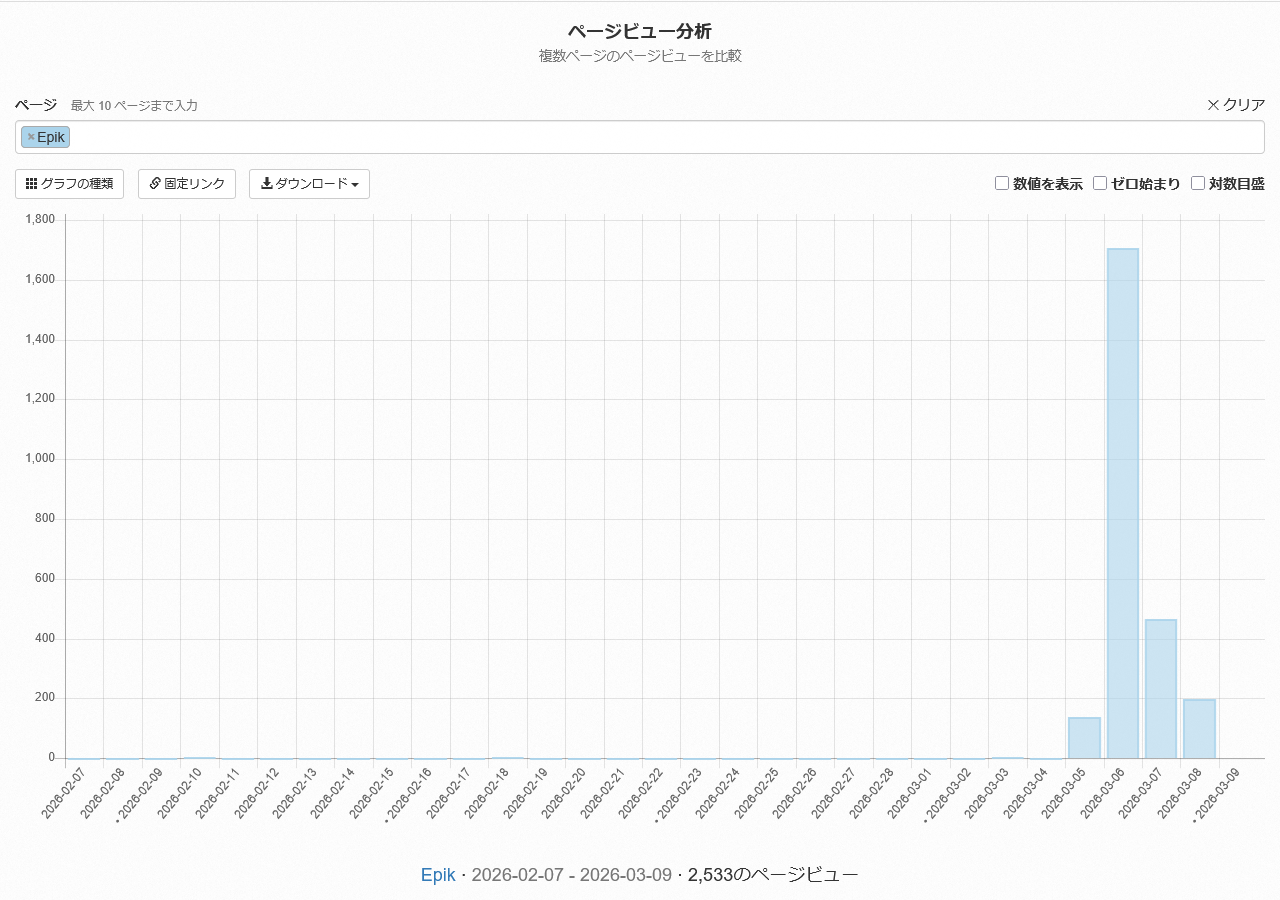Enable the 数値を表示 checkbox
The image size is (1280, 900).
point(1002,183)
